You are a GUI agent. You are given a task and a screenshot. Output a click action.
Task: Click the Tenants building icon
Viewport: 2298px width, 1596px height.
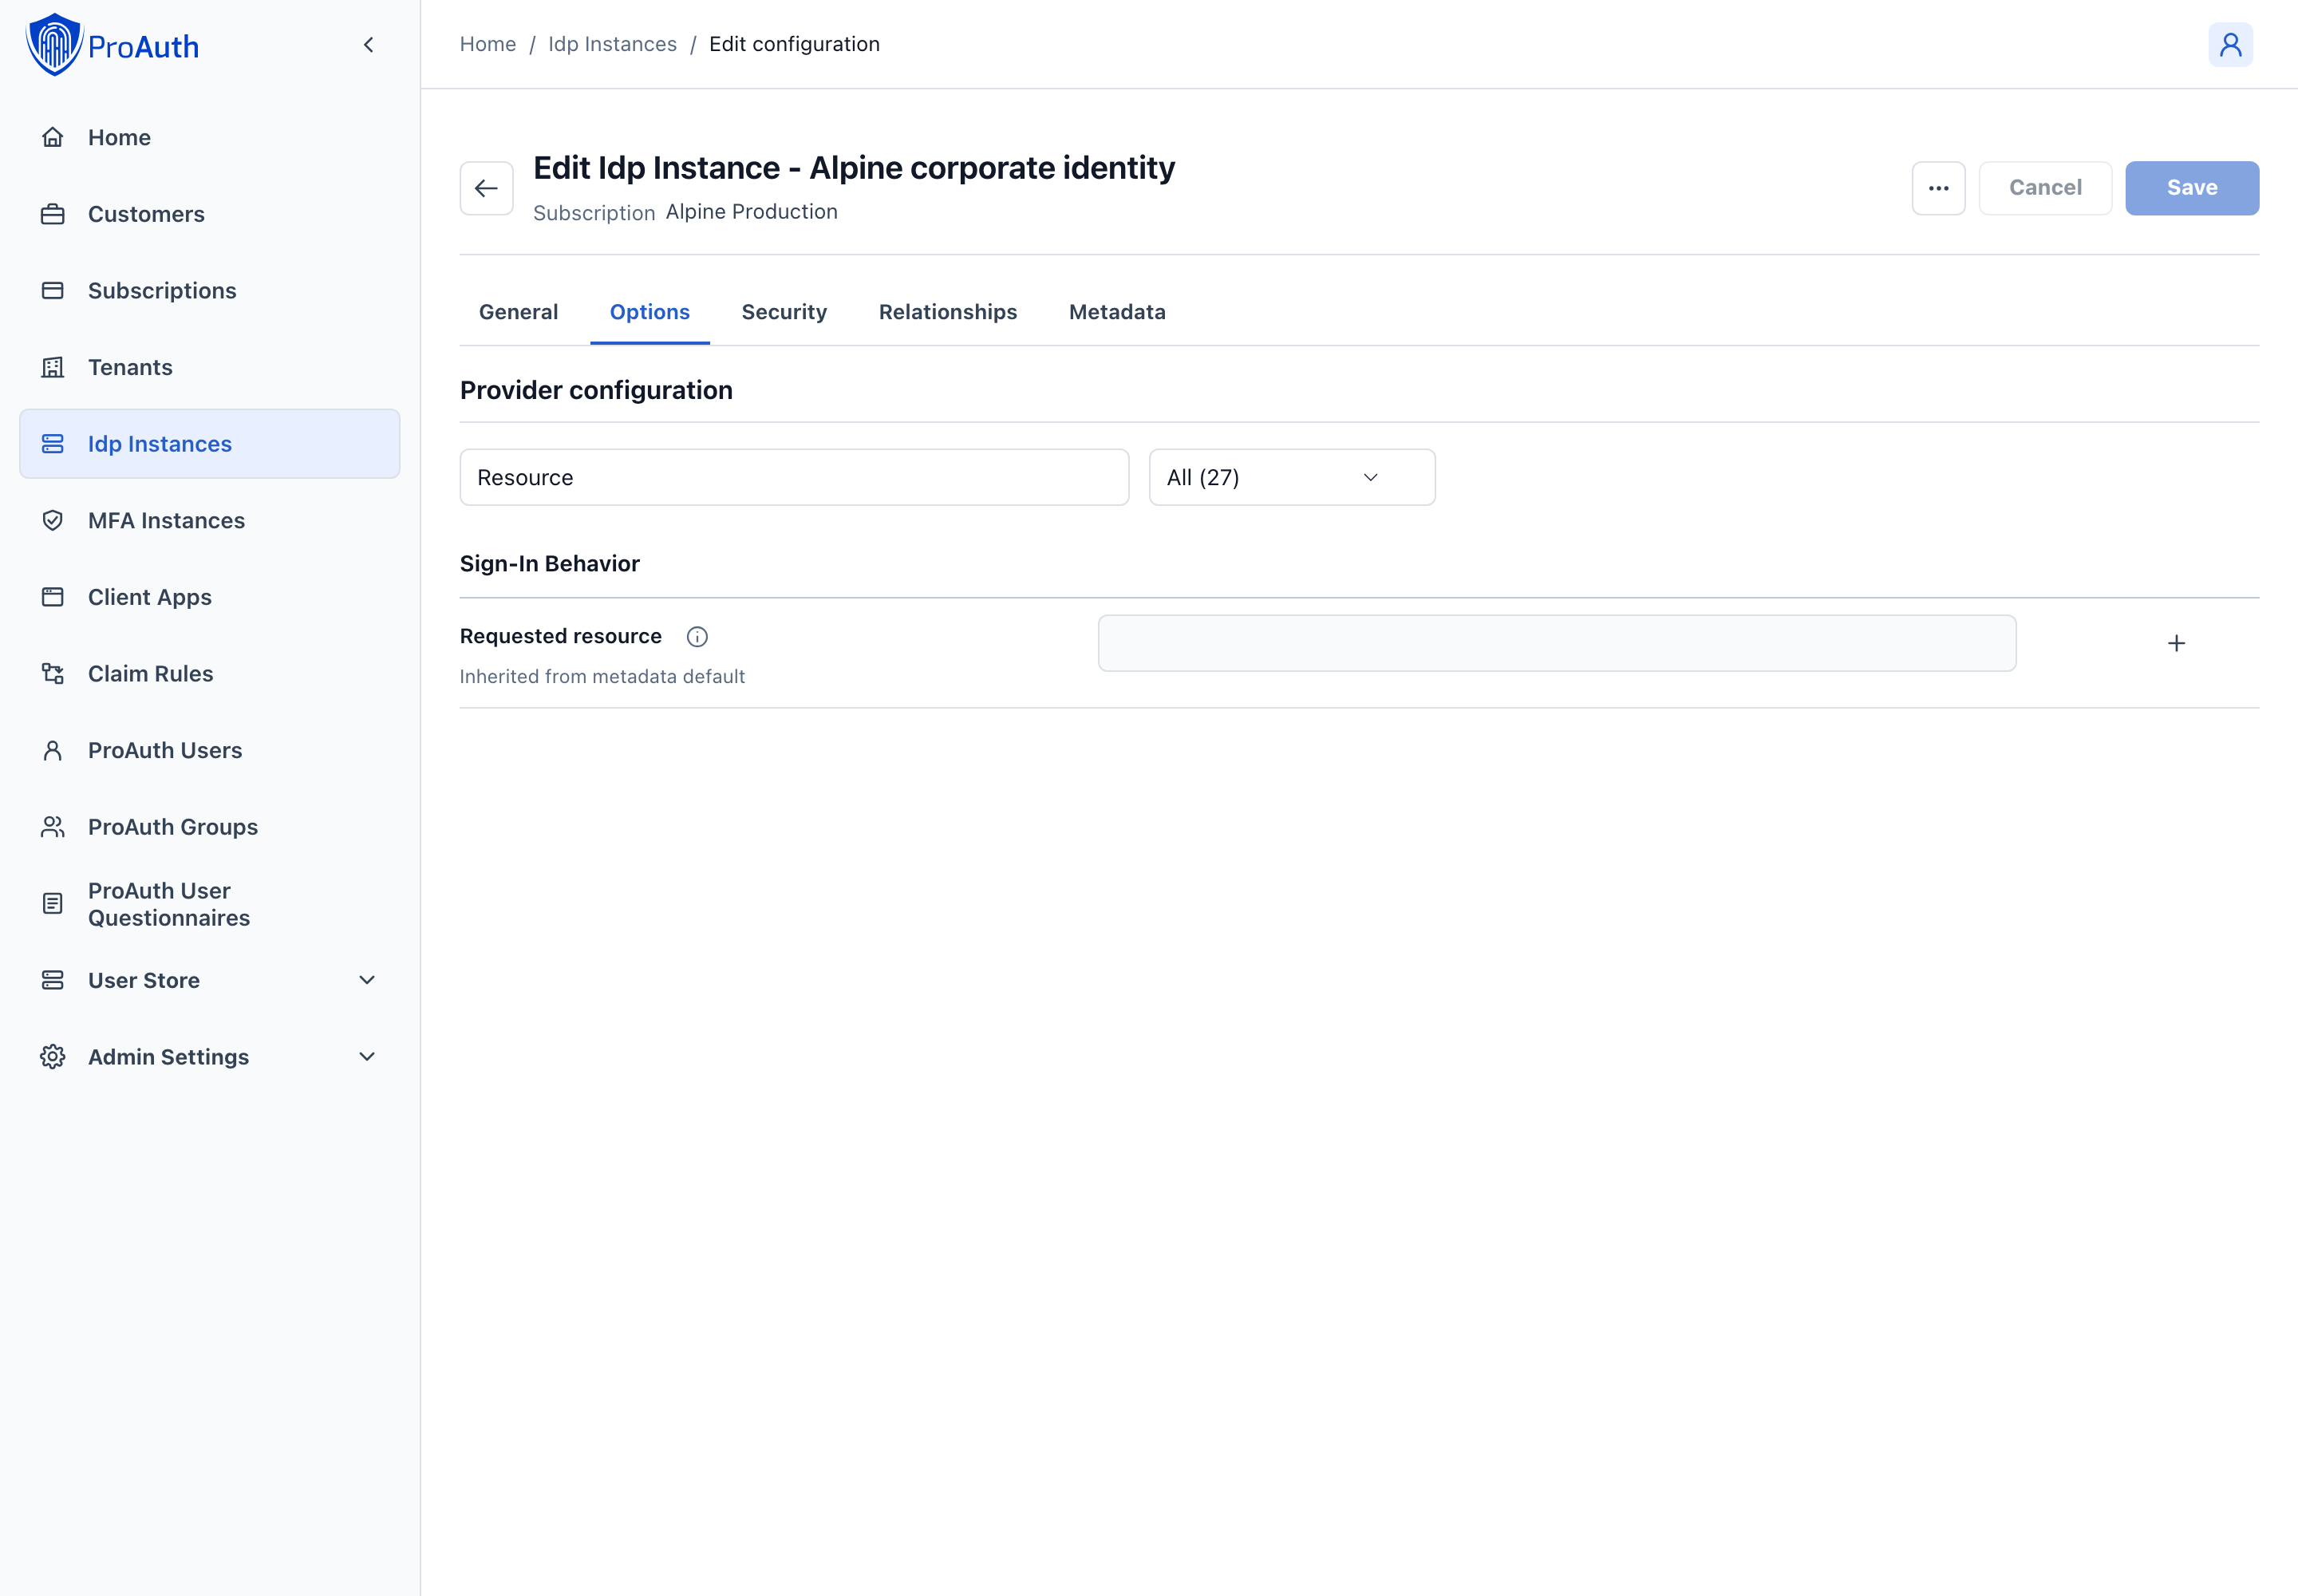pos(53,367)
